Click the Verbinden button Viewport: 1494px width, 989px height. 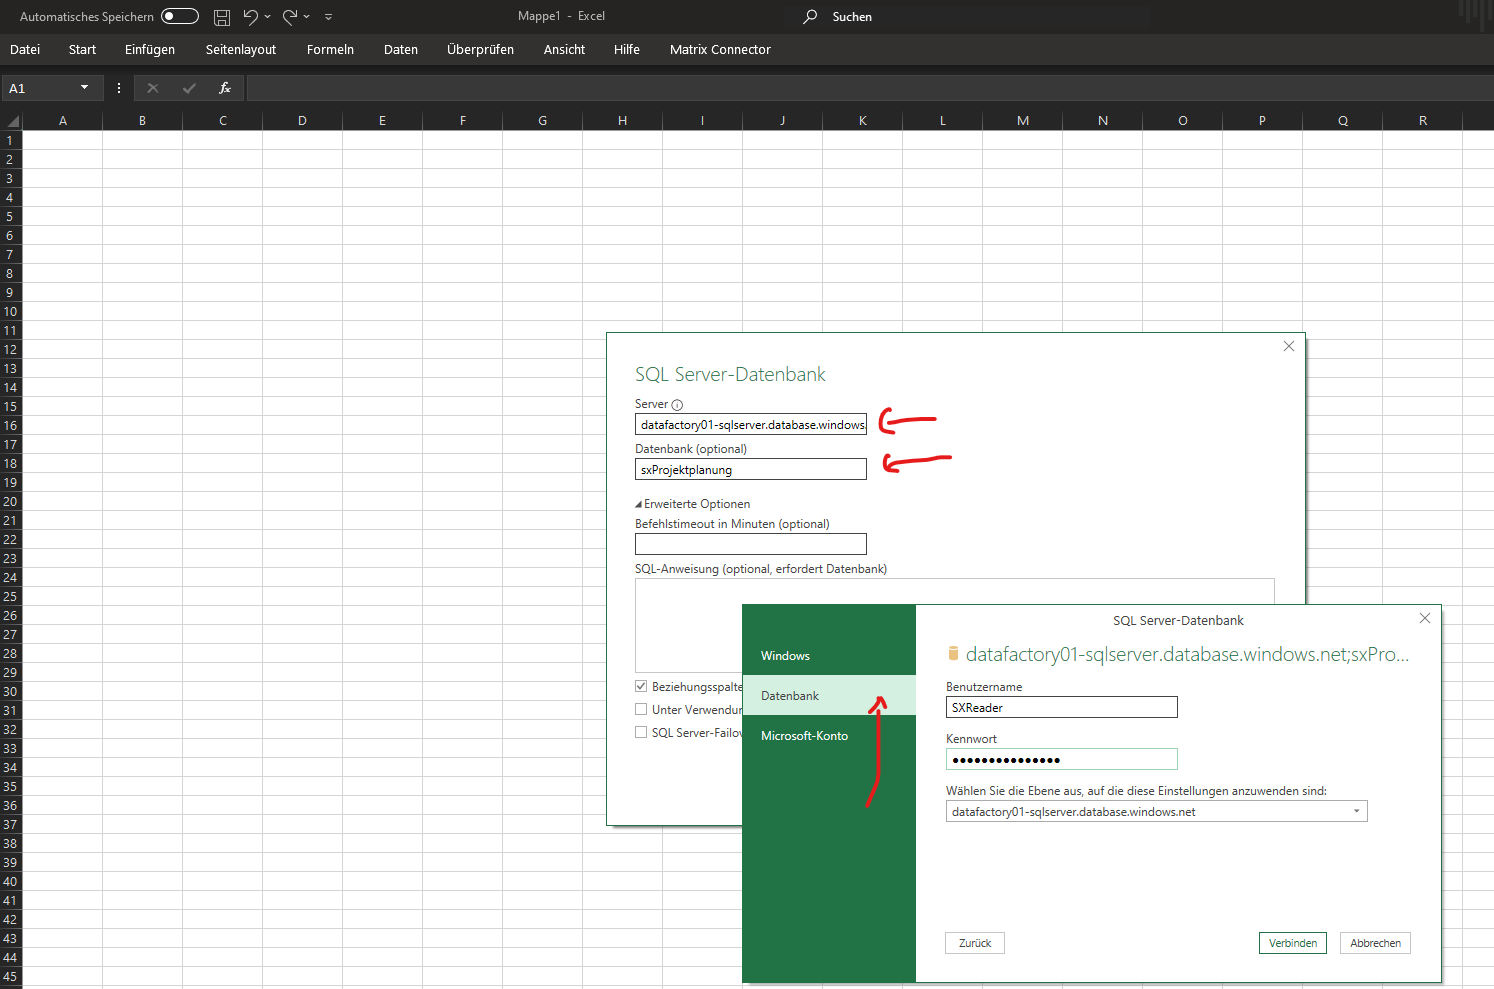1292,943
